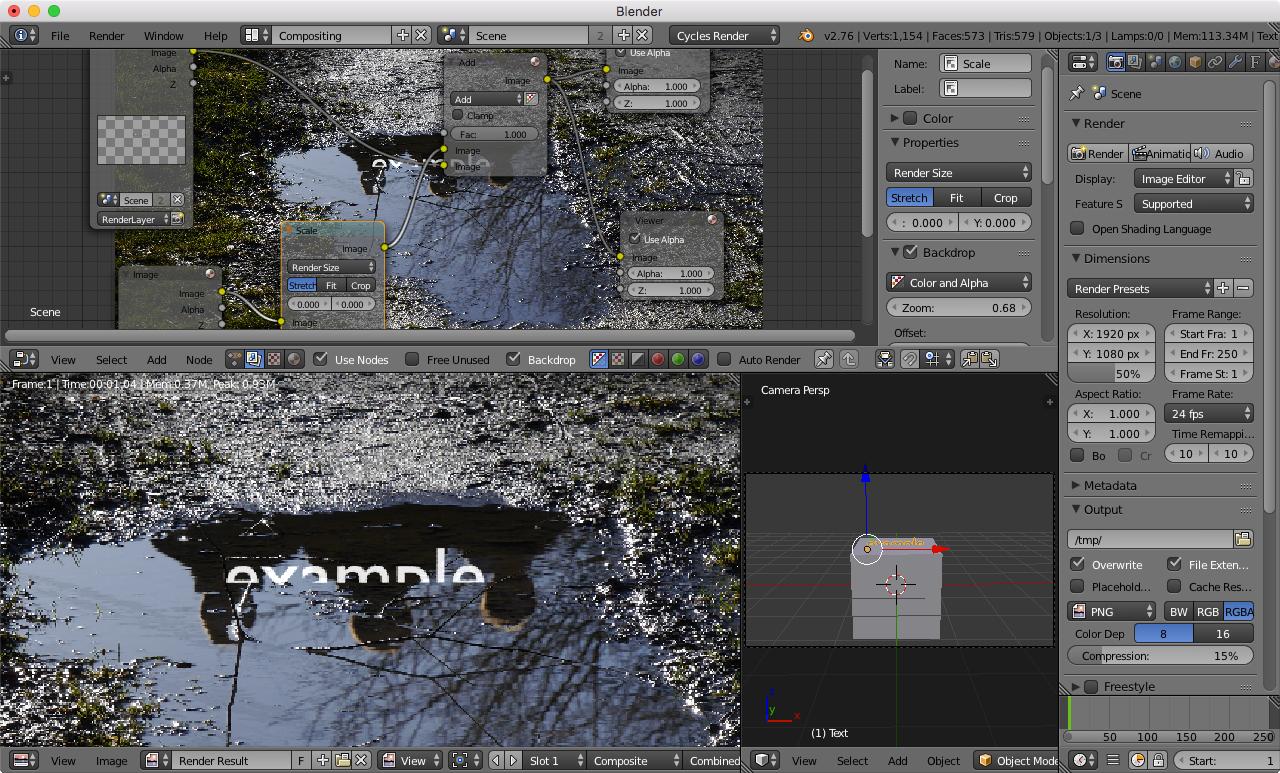Open the Object properties tab (cube icon)
Screen dimensions: 1280x773
point(1195,62)
